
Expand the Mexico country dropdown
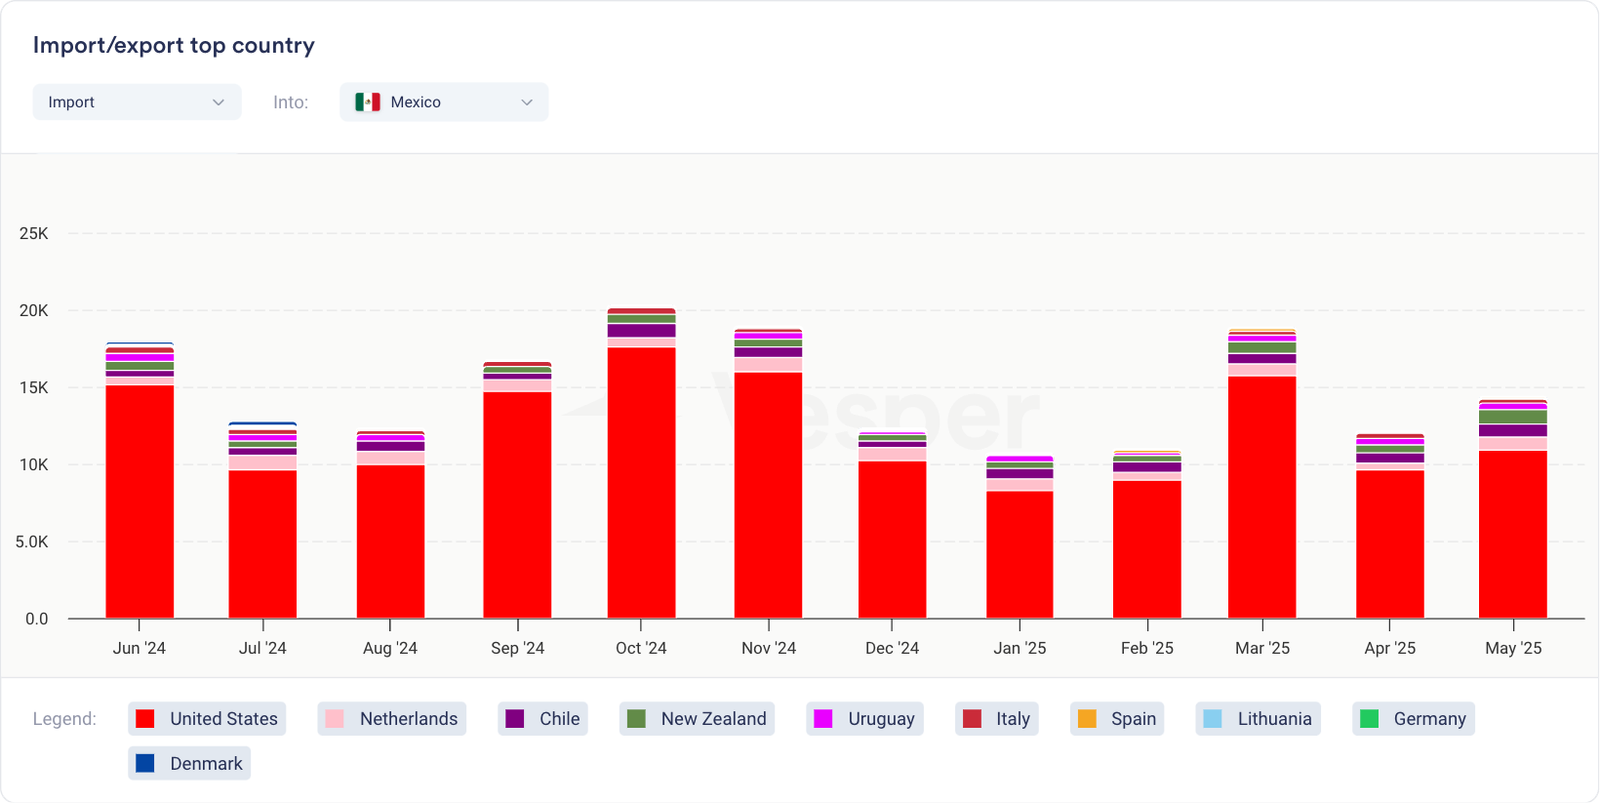coord(444,102)
